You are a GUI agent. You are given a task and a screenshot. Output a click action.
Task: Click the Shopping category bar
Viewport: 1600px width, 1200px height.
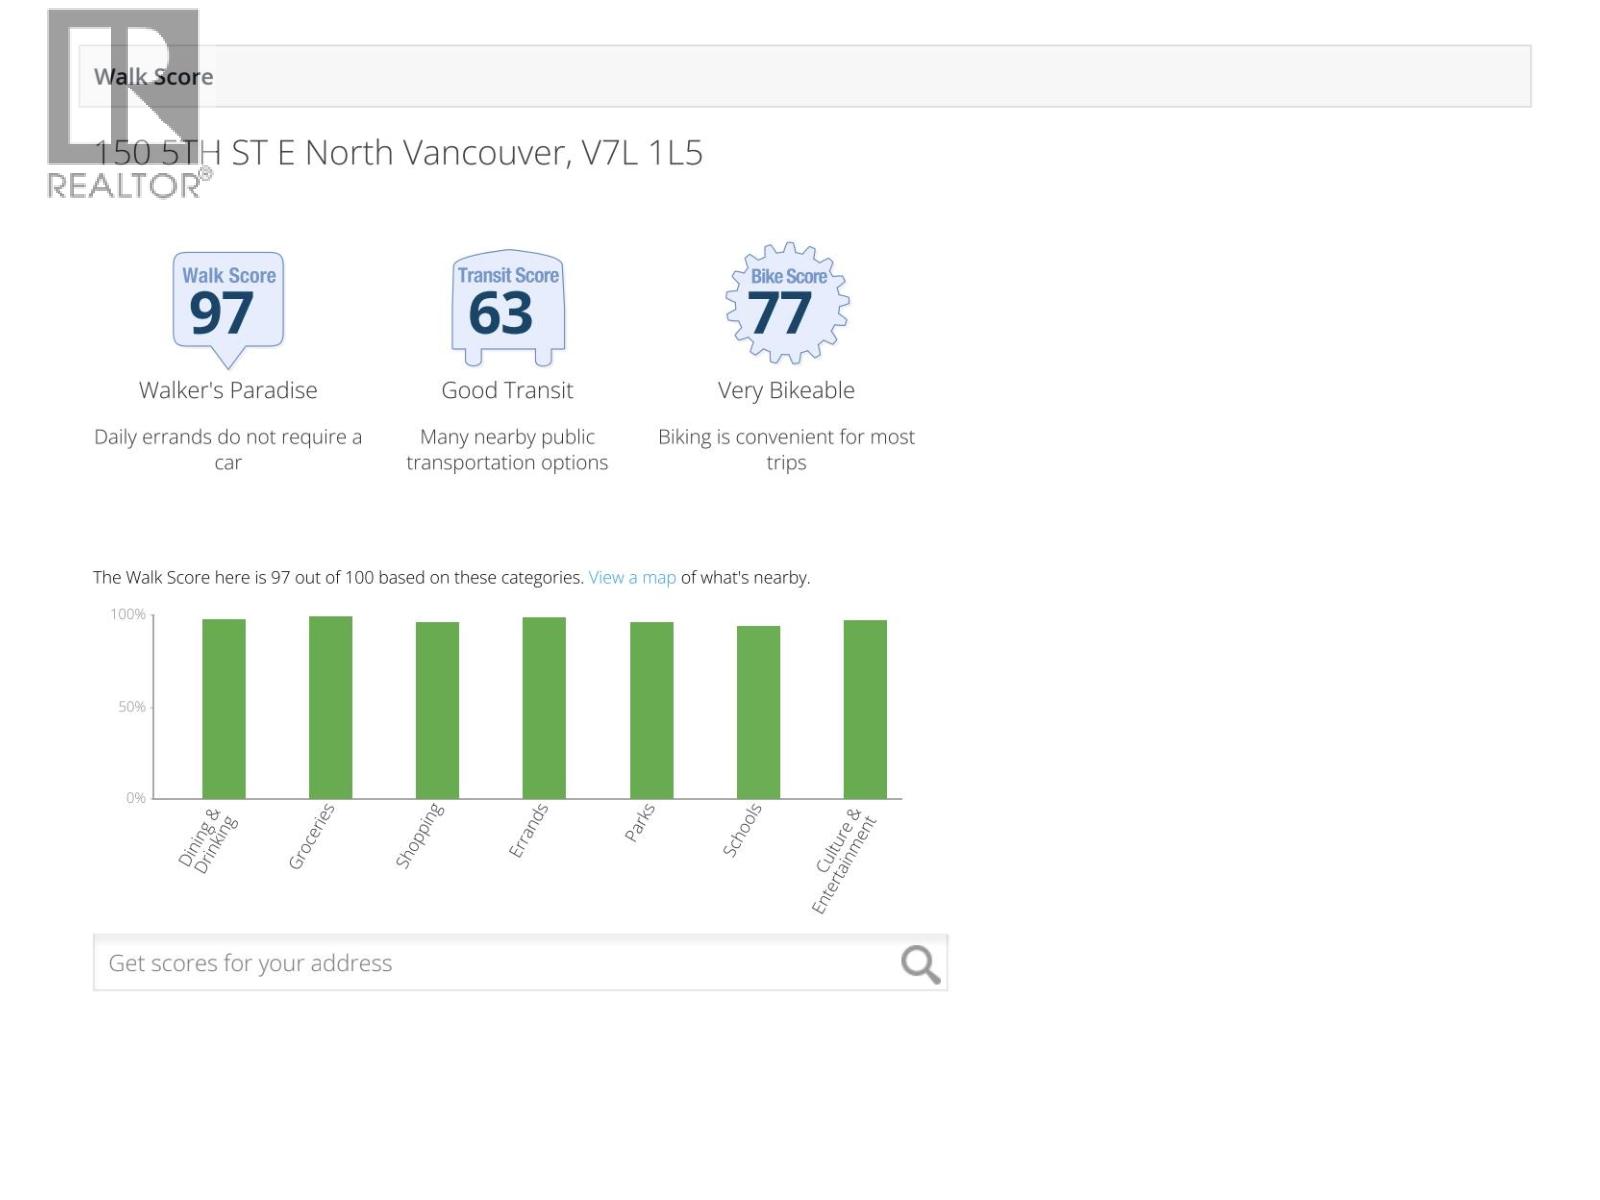[437, 710]
